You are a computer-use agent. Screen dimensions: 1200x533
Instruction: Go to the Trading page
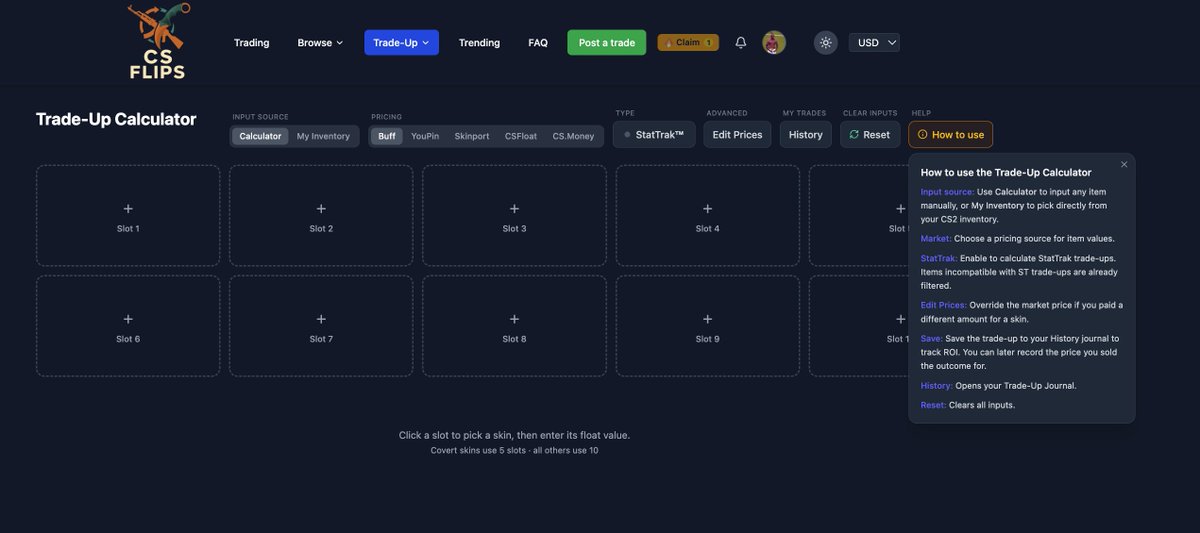tap(251, 42)
